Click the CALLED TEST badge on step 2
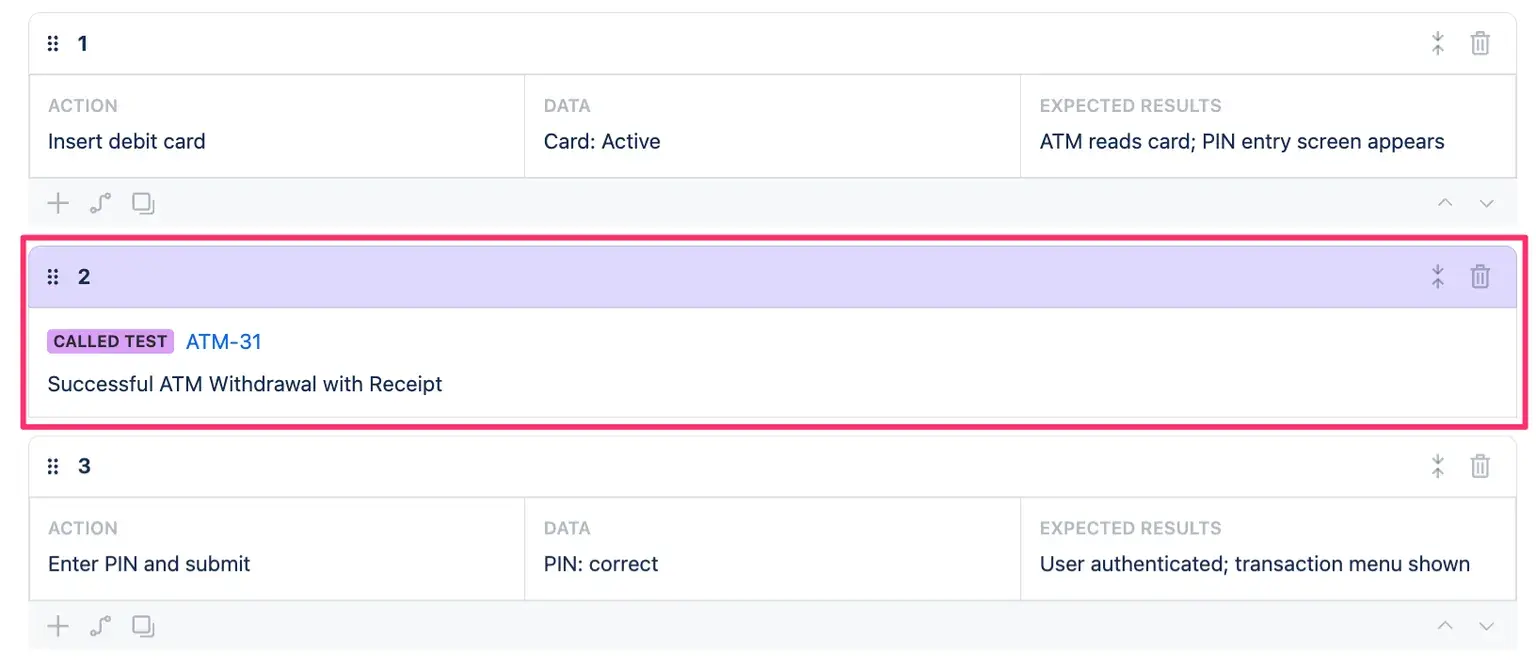The image size is (1536, 666). point(110,341)
